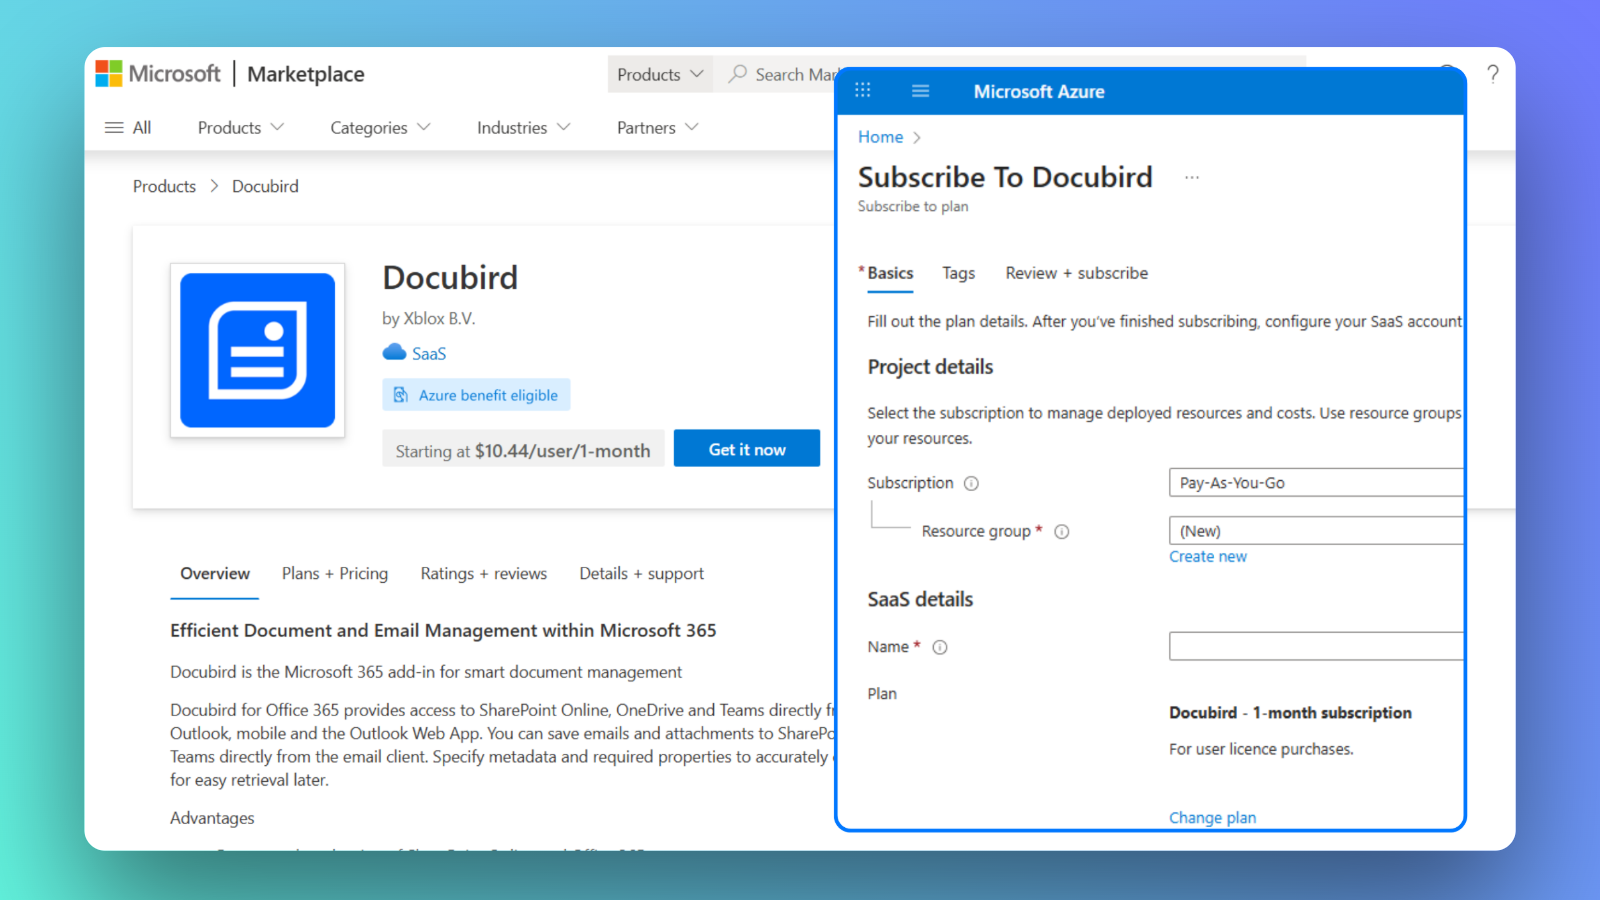Click the Change plan link
This screenshot has height=900, width=1600.
(1213, 818)
